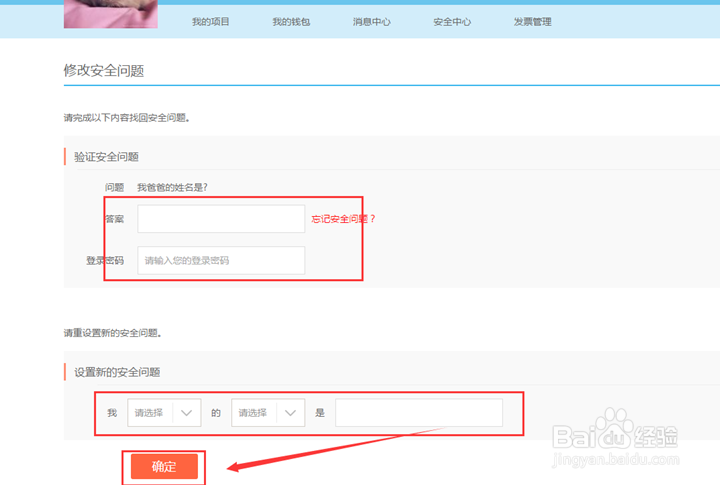Open 发票管理 tab

coord(533,22)
